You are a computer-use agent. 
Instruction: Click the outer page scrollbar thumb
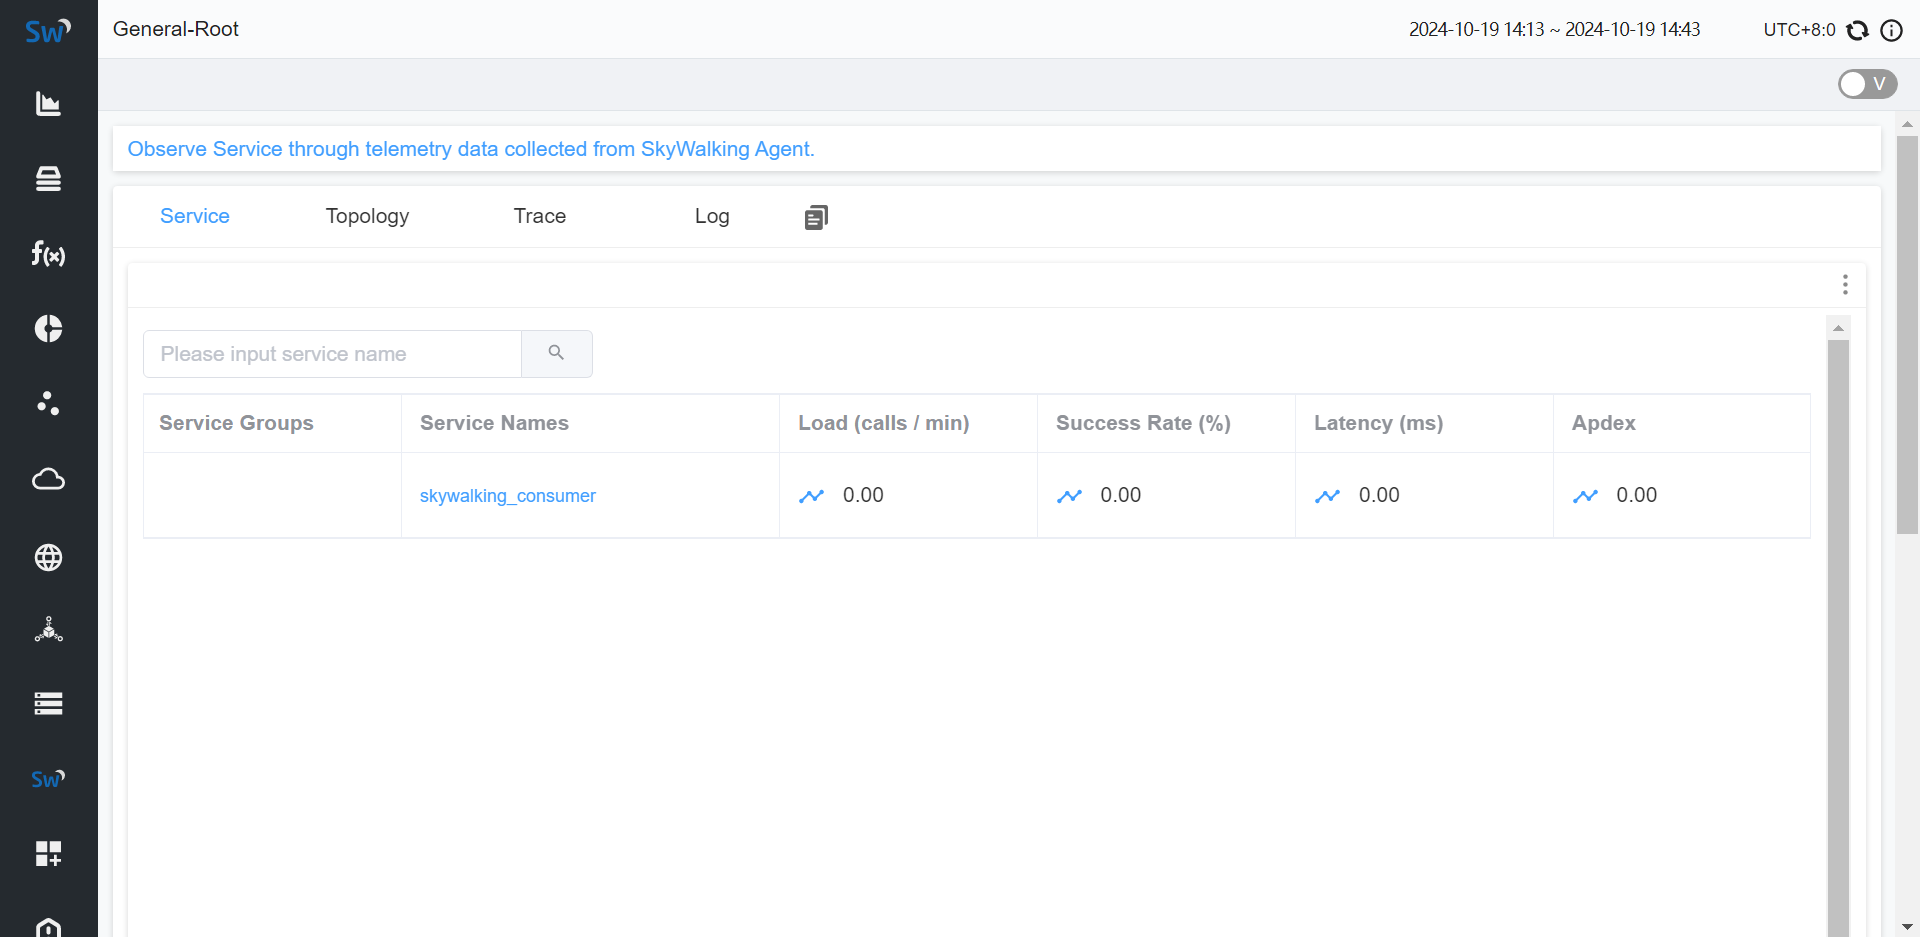click(x=1907, y=335)
